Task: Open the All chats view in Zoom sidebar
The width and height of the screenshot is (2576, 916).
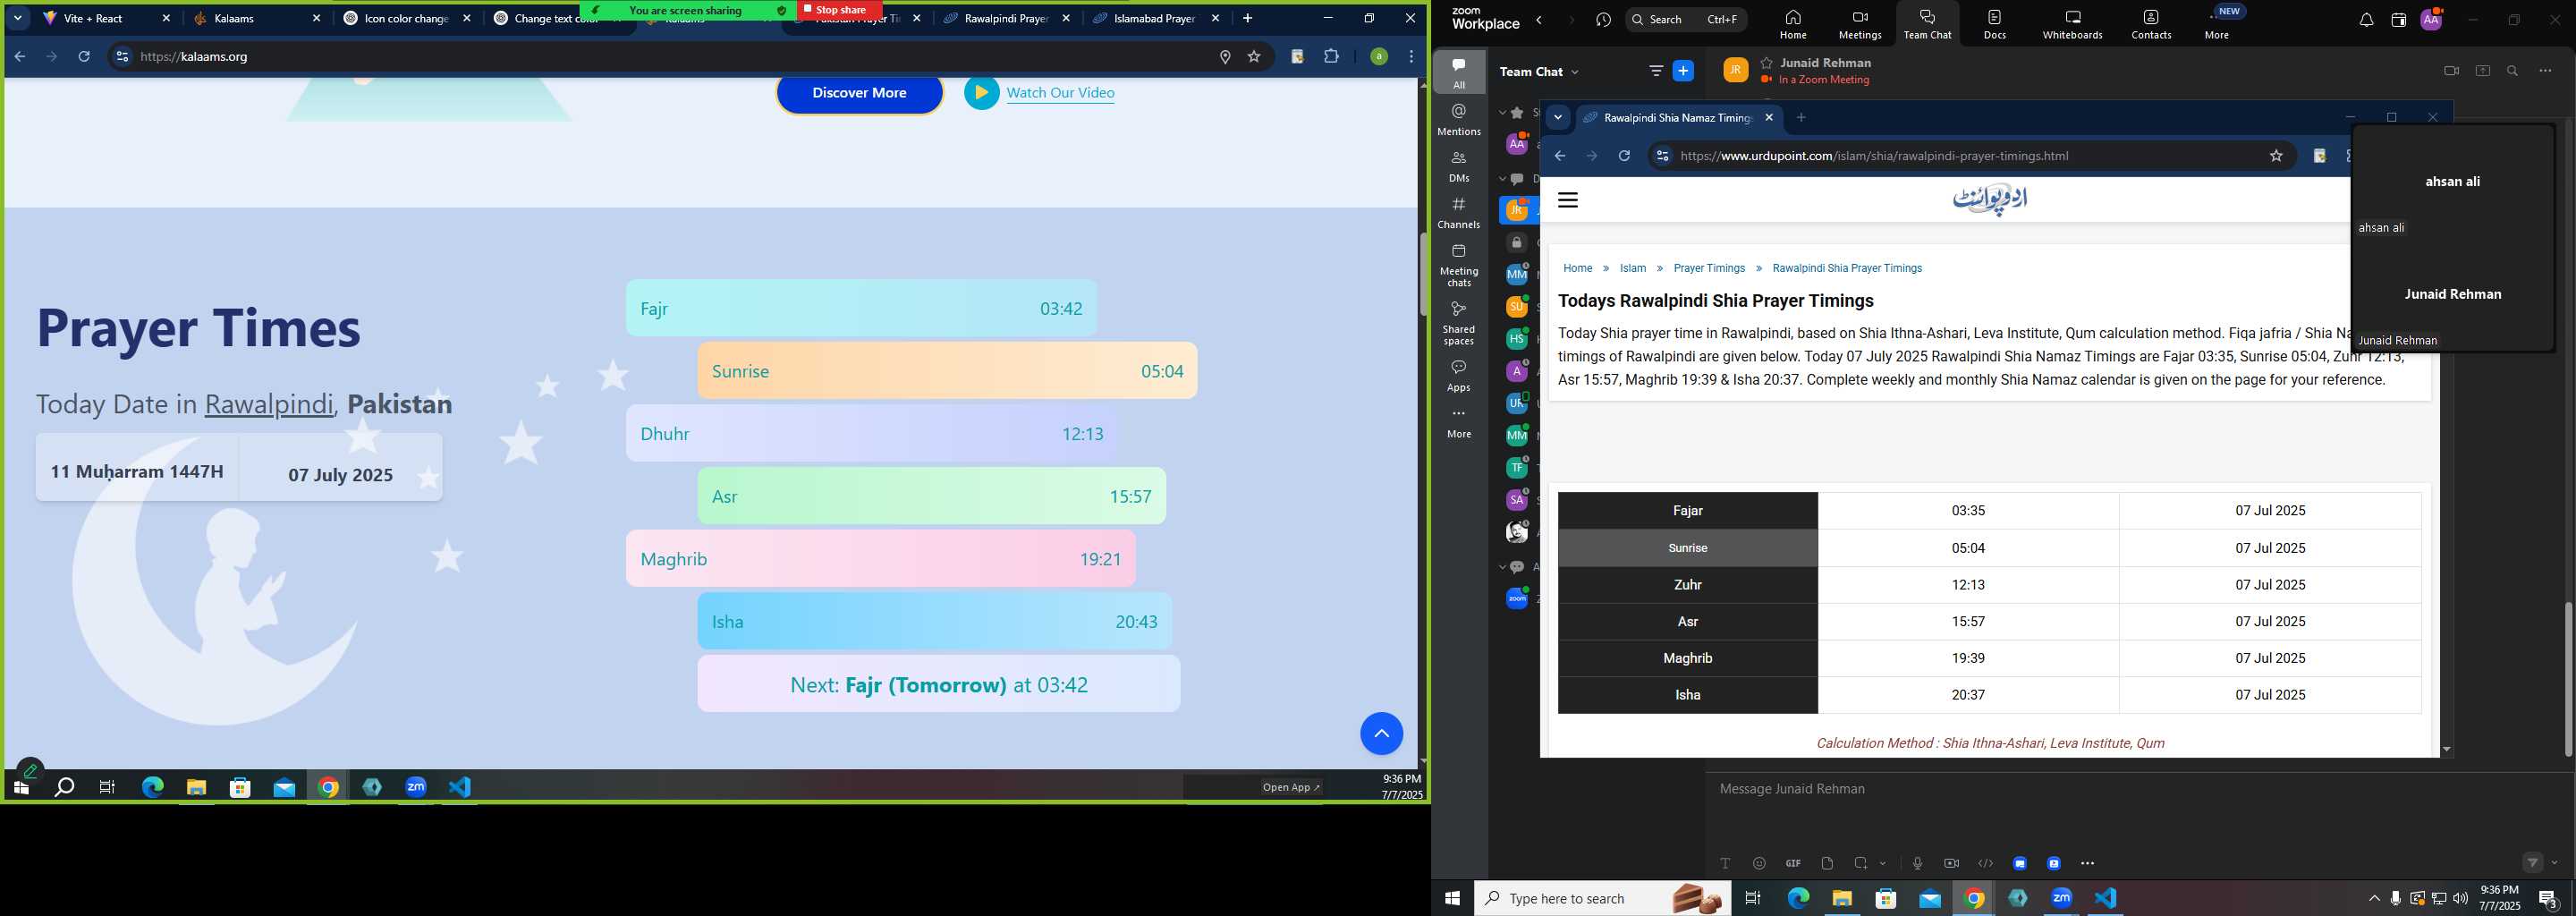Action: click(1459, 72)
